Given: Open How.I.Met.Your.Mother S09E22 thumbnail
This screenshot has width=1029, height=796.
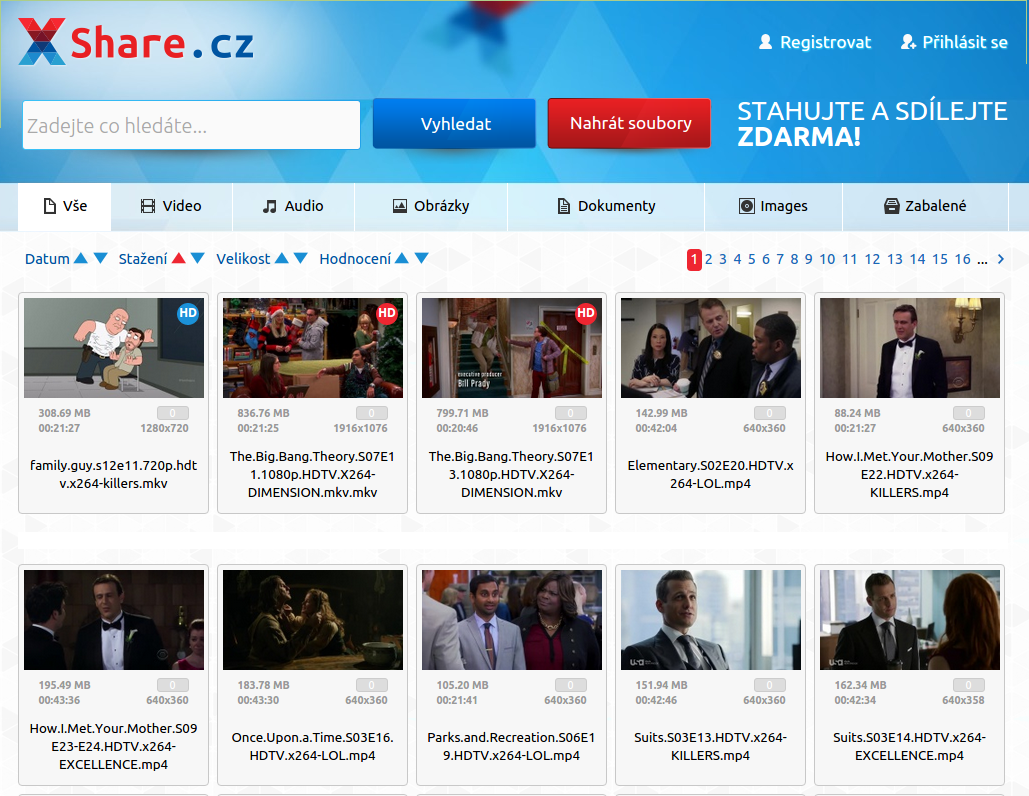Looking at the screenshot, I should 910,348.
